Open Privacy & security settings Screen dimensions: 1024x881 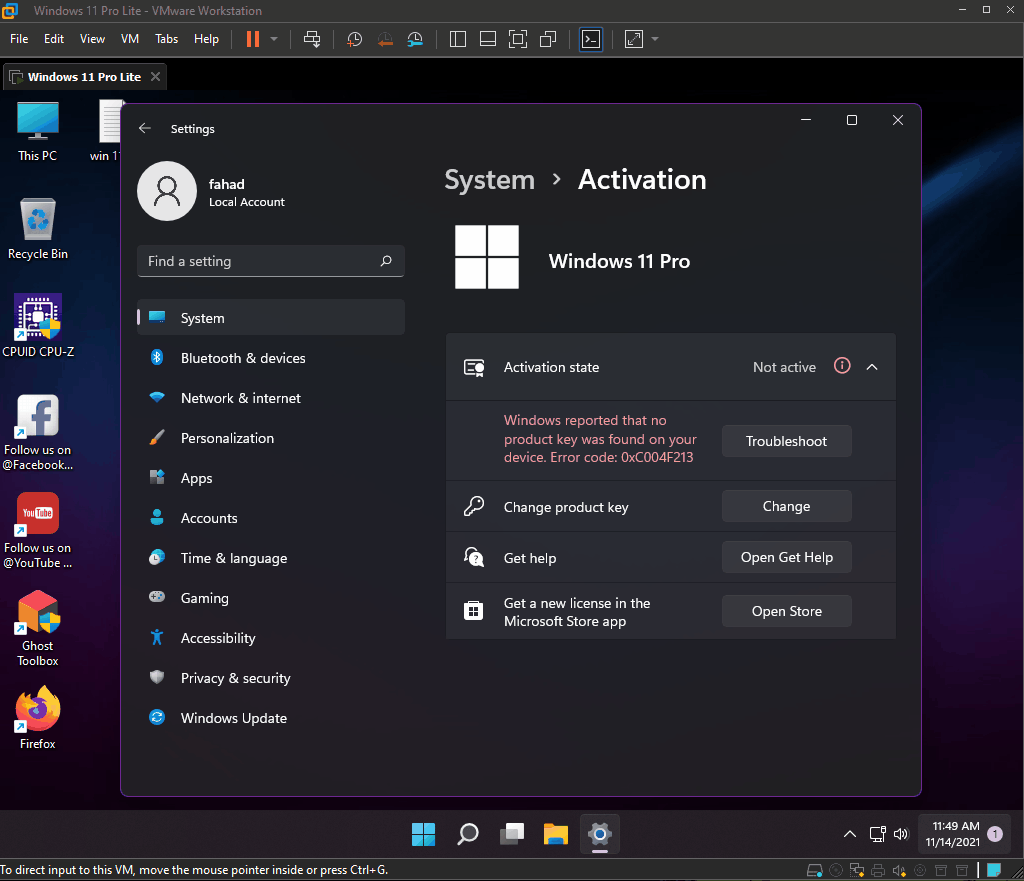pyautogui.click(x=271, y=678)
